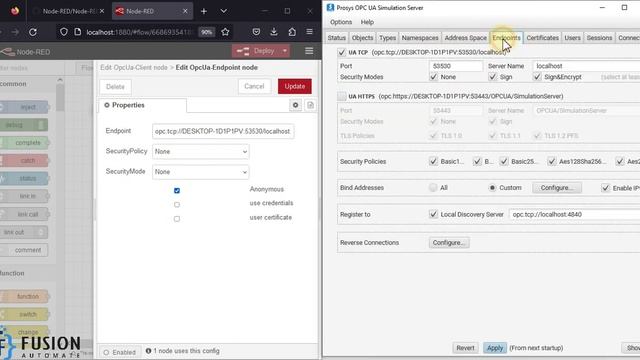Select the inject node in palette
The image size is (640, 360).
pos(24,107)
